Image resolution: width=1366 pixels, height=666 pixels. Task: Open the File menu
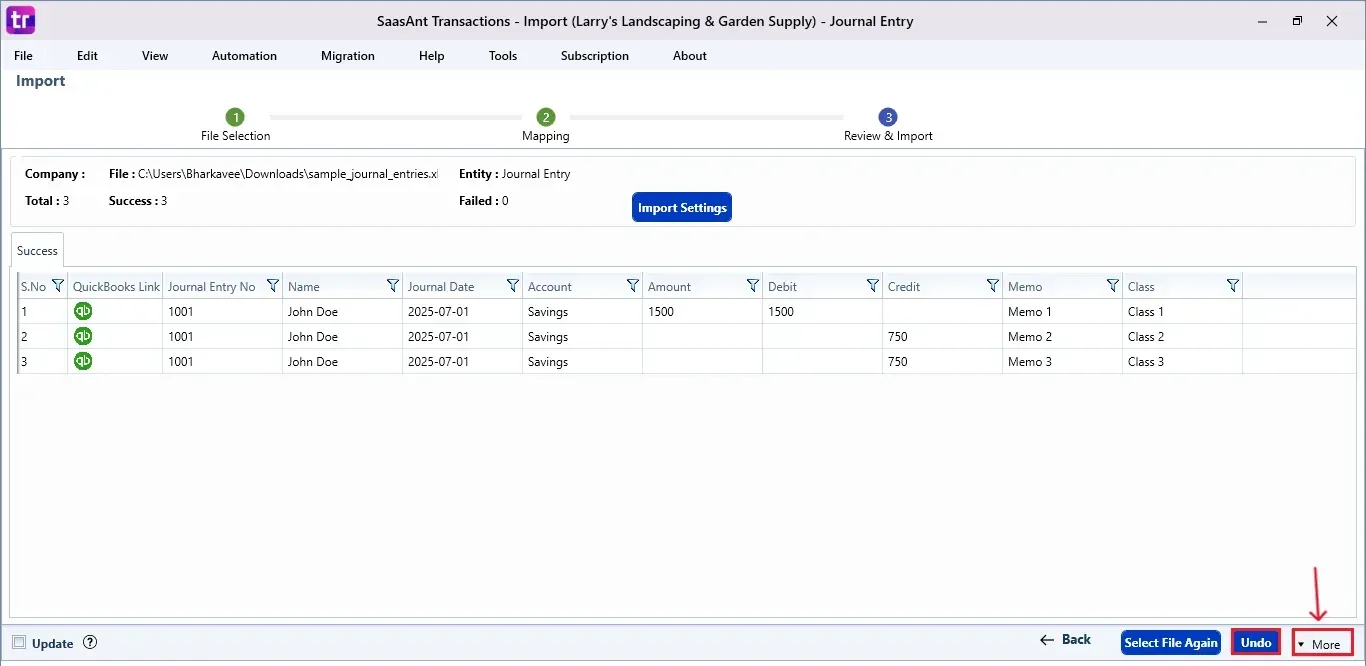coord(23,56)
